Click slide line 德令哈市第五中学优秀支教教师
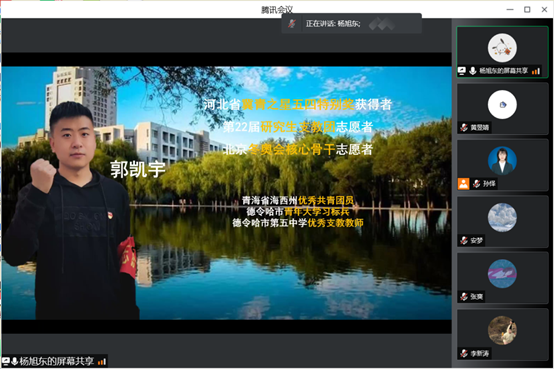Image resolution: width=554 pixels, height=369 pixels. pyautogui.click(x=298, y=223)
